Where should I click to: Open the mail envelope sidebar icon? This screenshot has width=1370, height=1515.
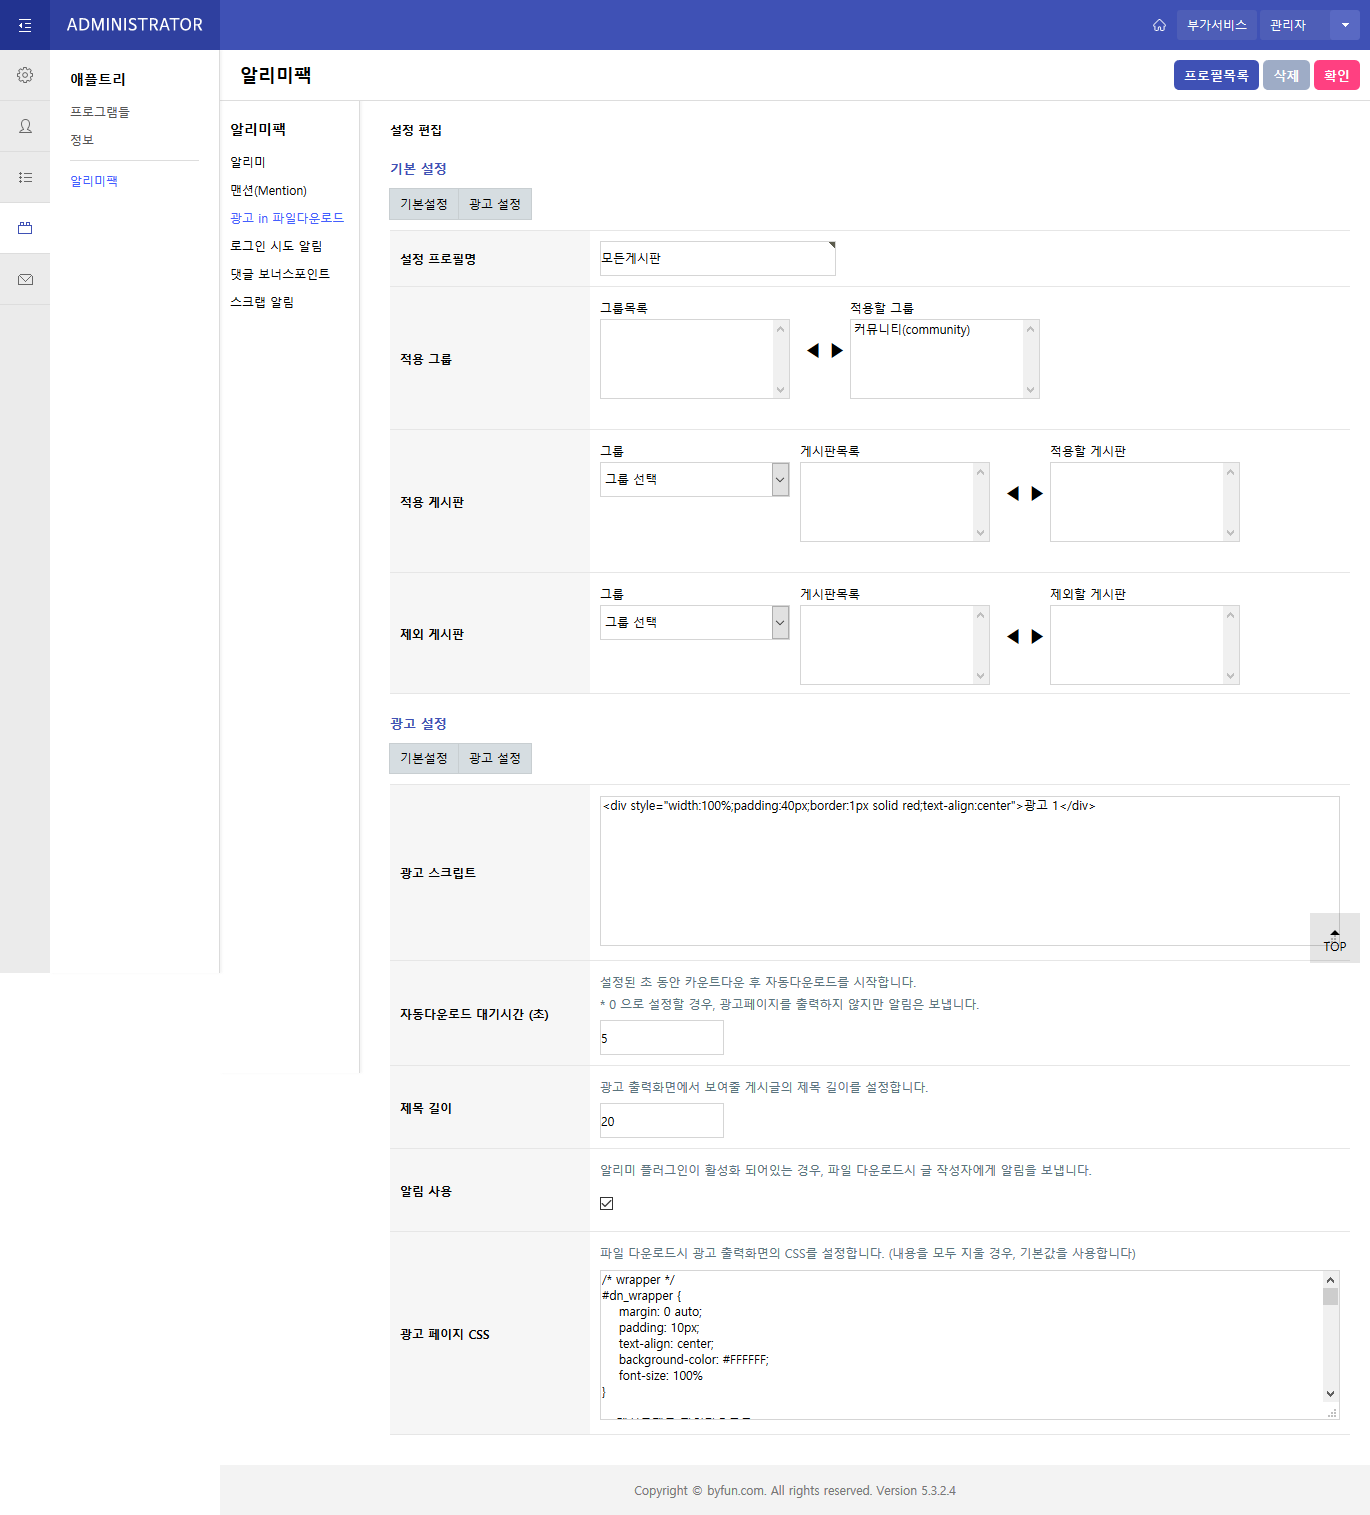coord(25,280)
